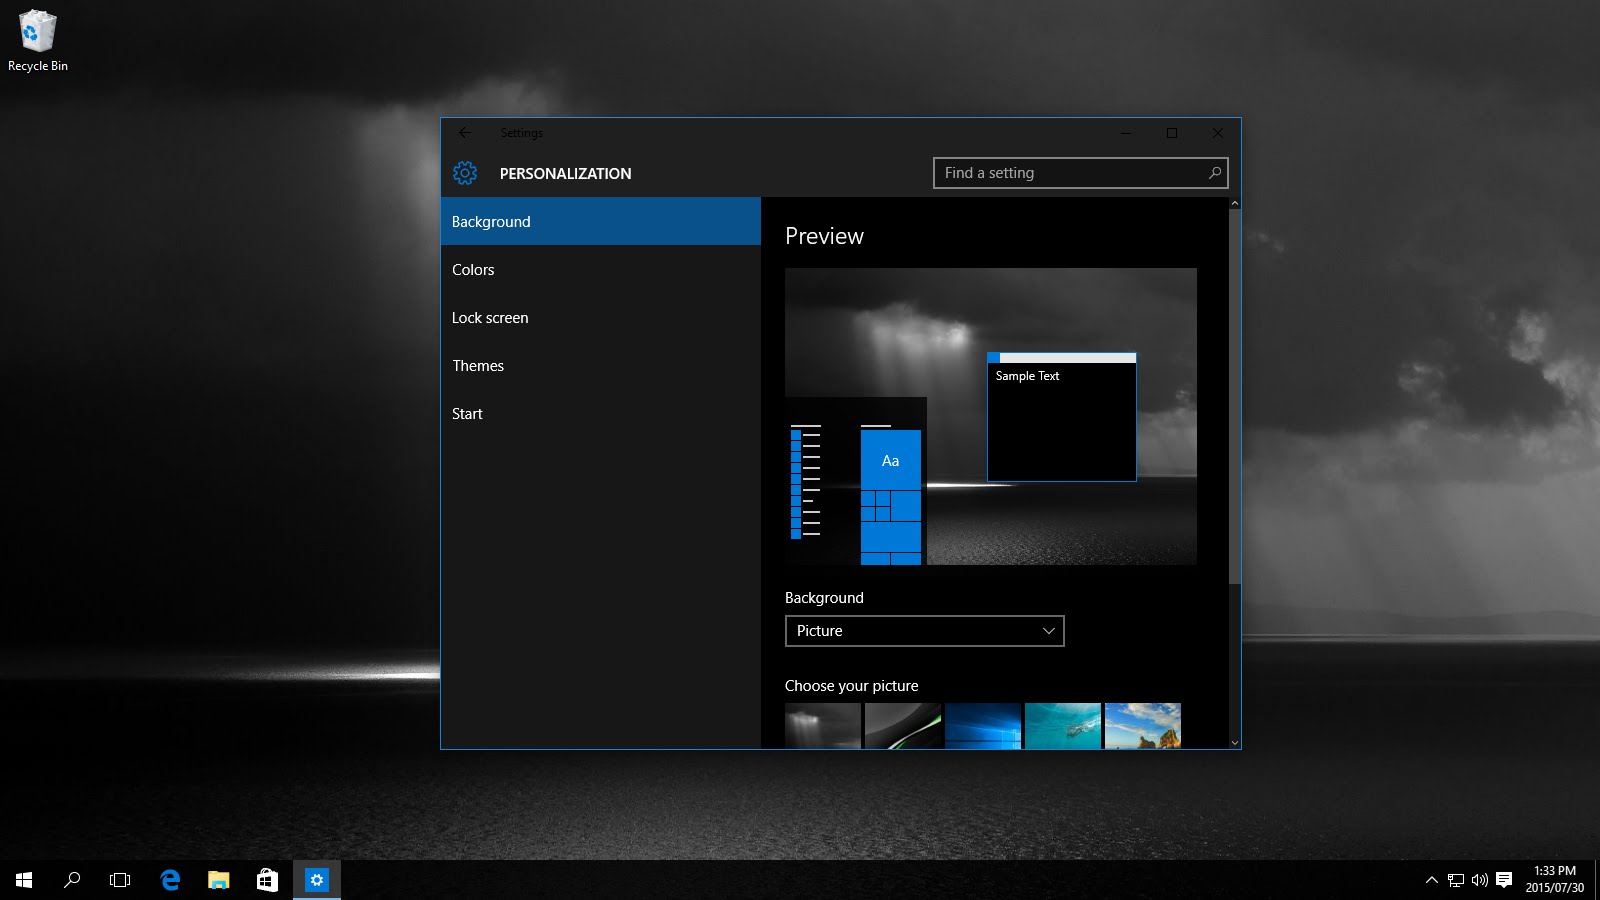Screen dimensions: 1600x900
Task: Open File Explorer from the taskbar
Action: click(x=218, y=880)
